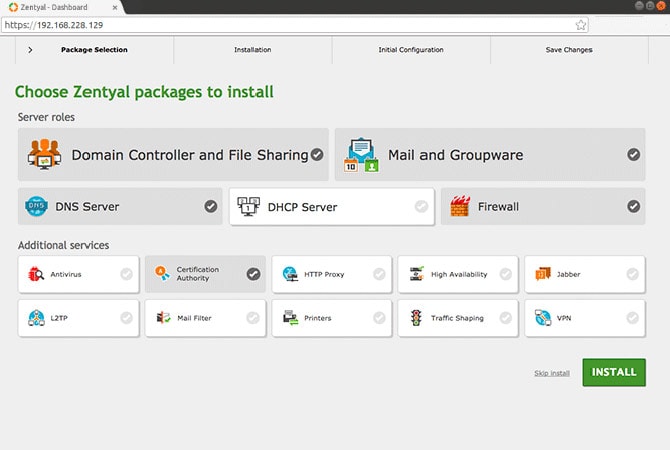Screen dimensions: 670x450
Task: Deselect Mail and Groupware checkmark
Action: 633,154
